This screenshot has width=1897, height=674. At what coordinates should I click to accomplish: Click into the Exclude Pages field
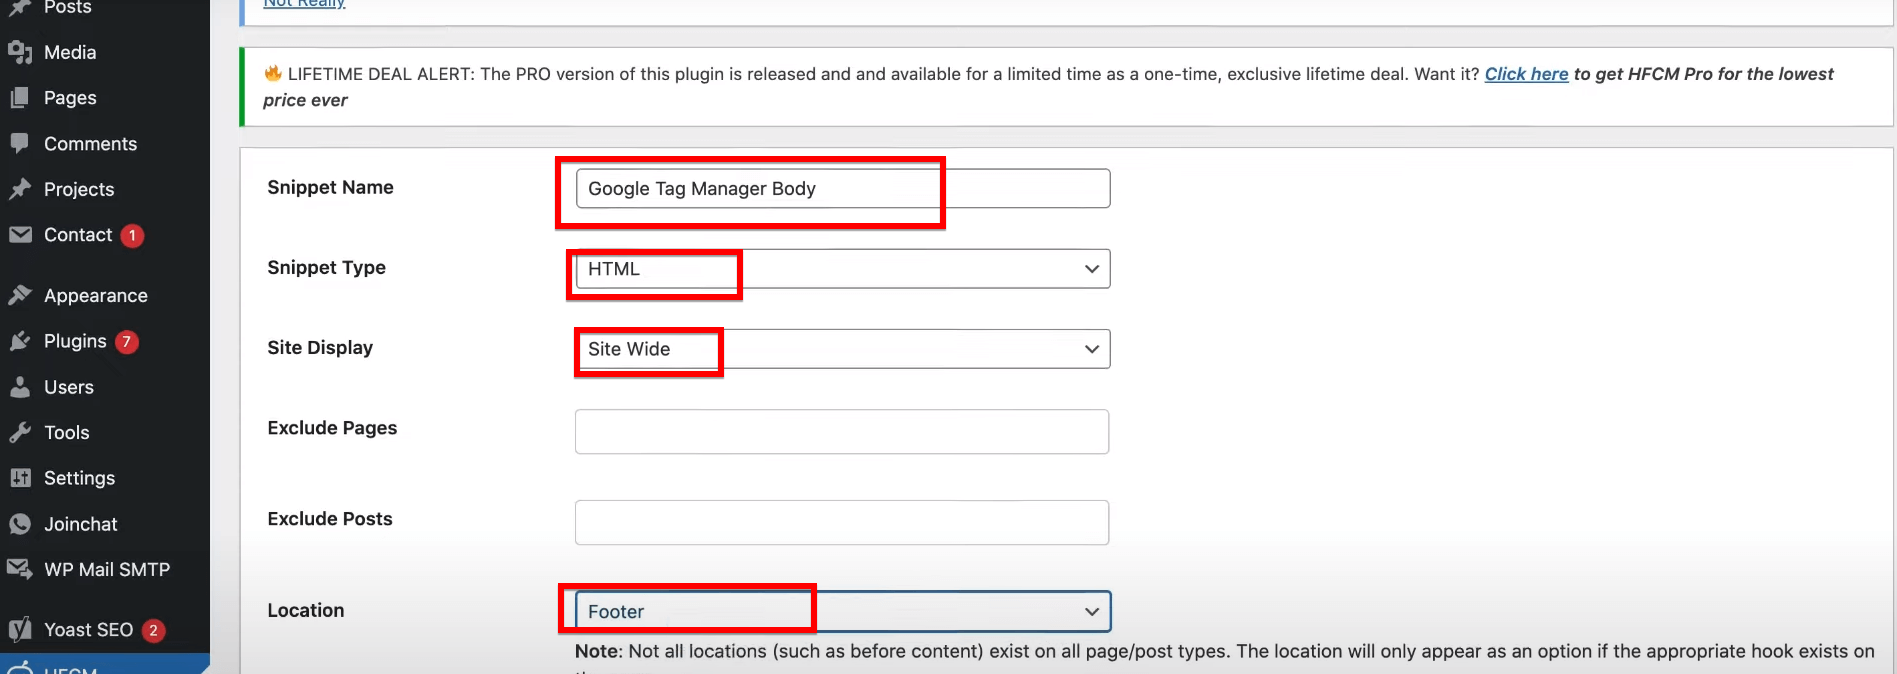(842, 432)
